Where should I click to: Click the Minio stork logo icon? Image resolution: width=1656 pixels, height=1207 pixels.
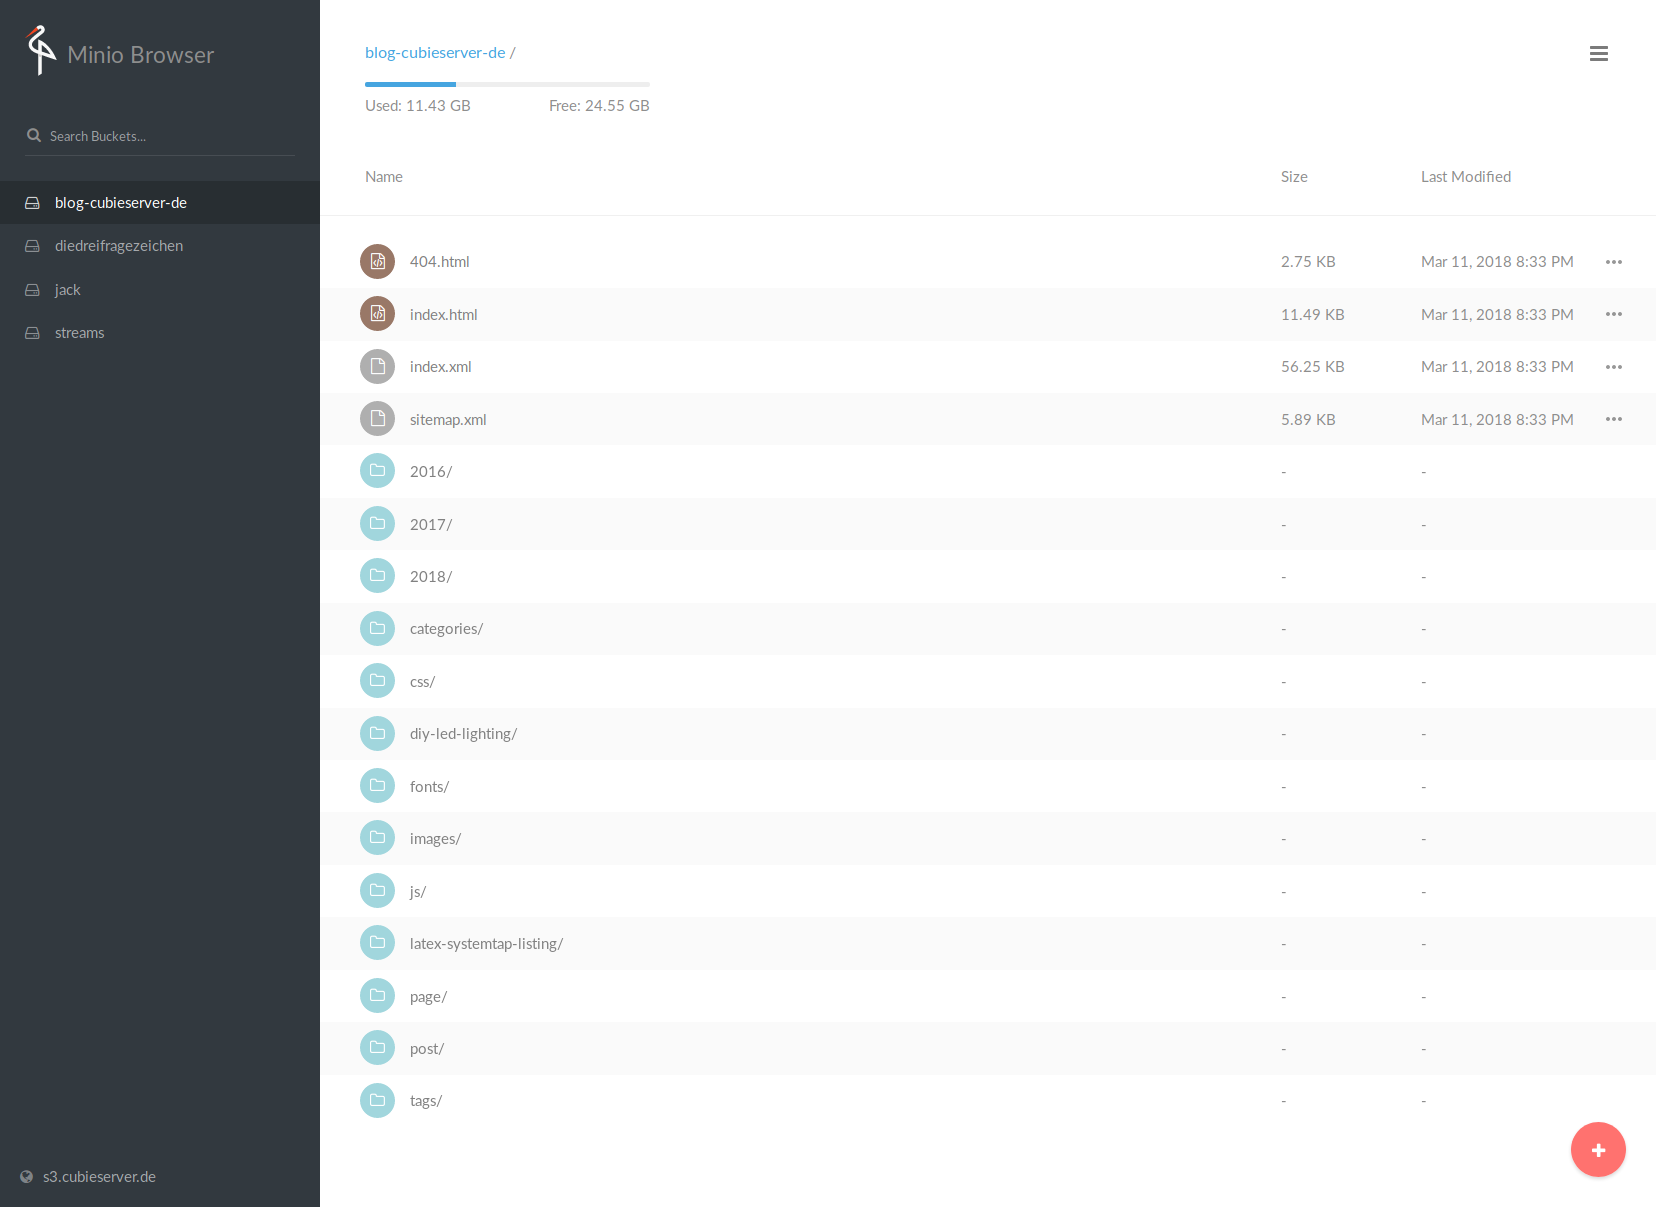[40, 50]
